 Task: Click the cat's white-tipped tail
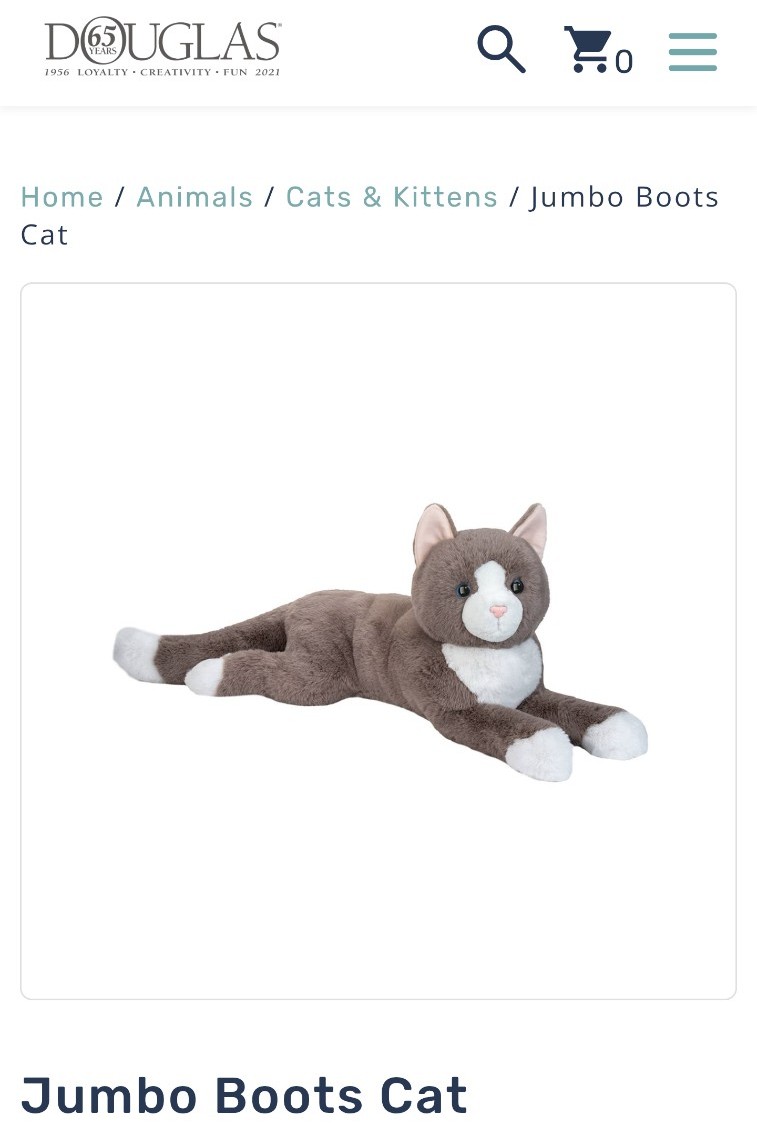point(138,655)
